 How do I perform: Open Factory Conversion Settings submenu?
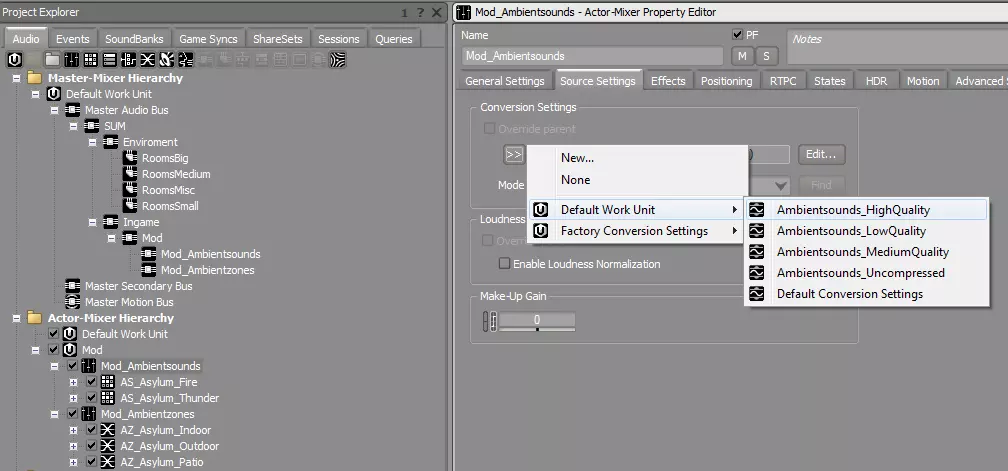(x=636, y=231)
